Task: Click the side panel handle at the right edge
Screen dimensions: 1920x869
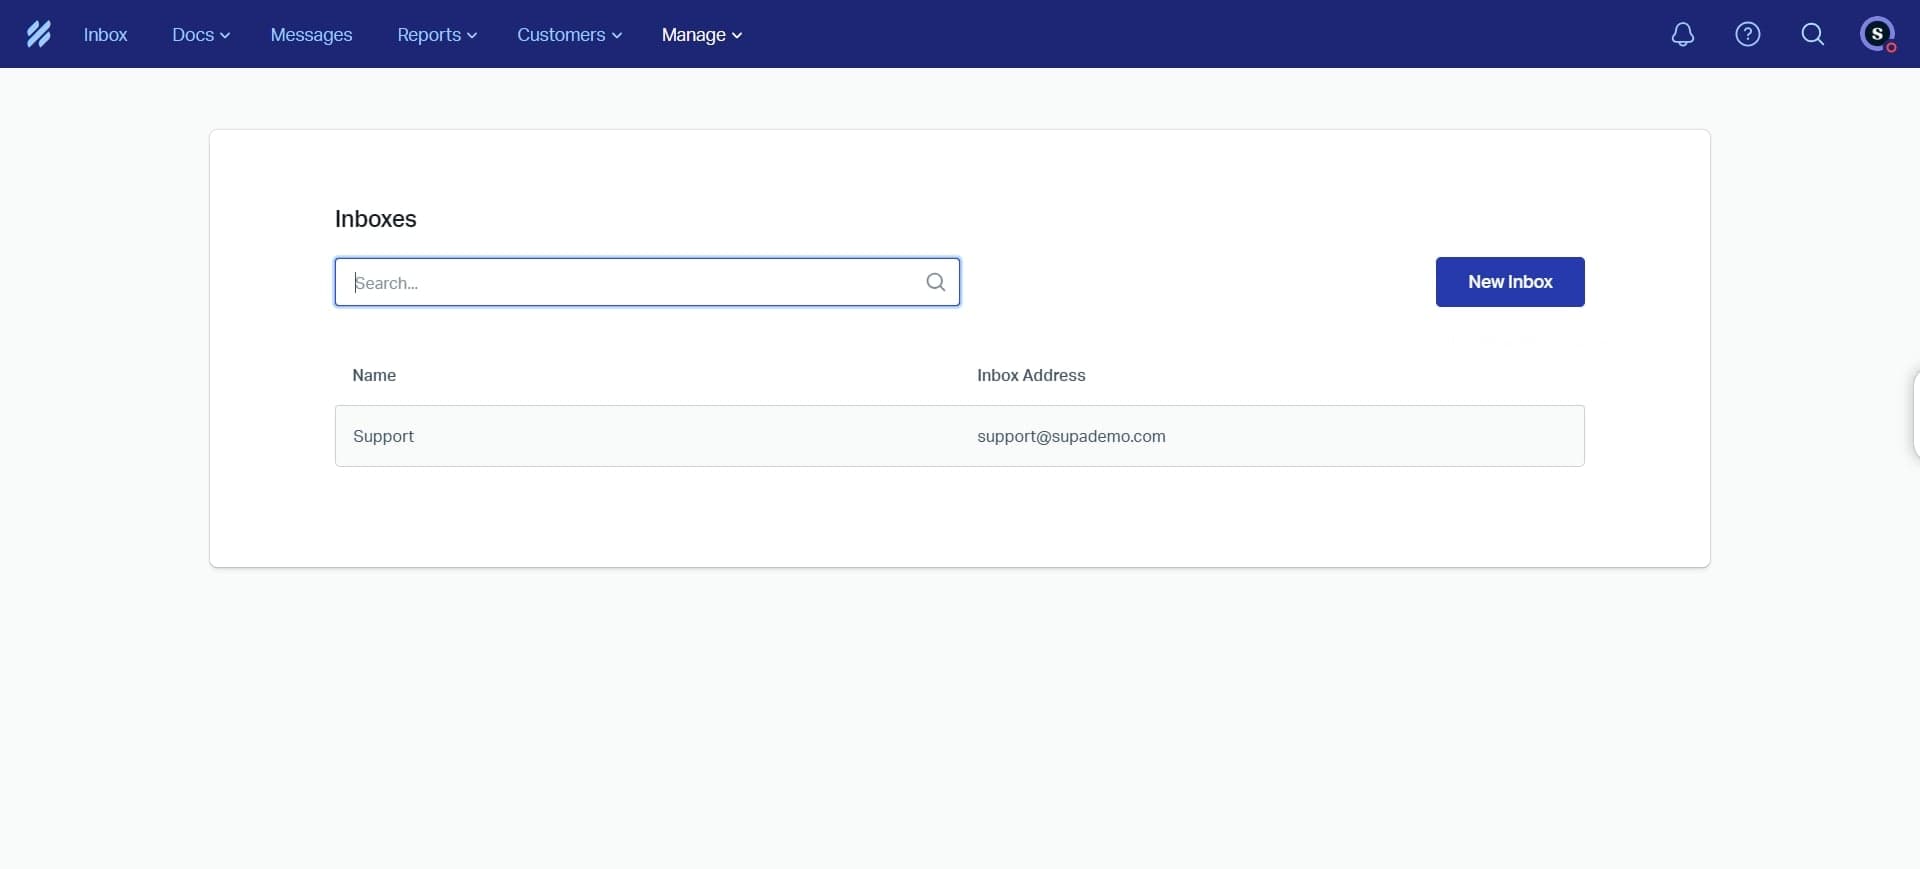Action: (1914, 414)
